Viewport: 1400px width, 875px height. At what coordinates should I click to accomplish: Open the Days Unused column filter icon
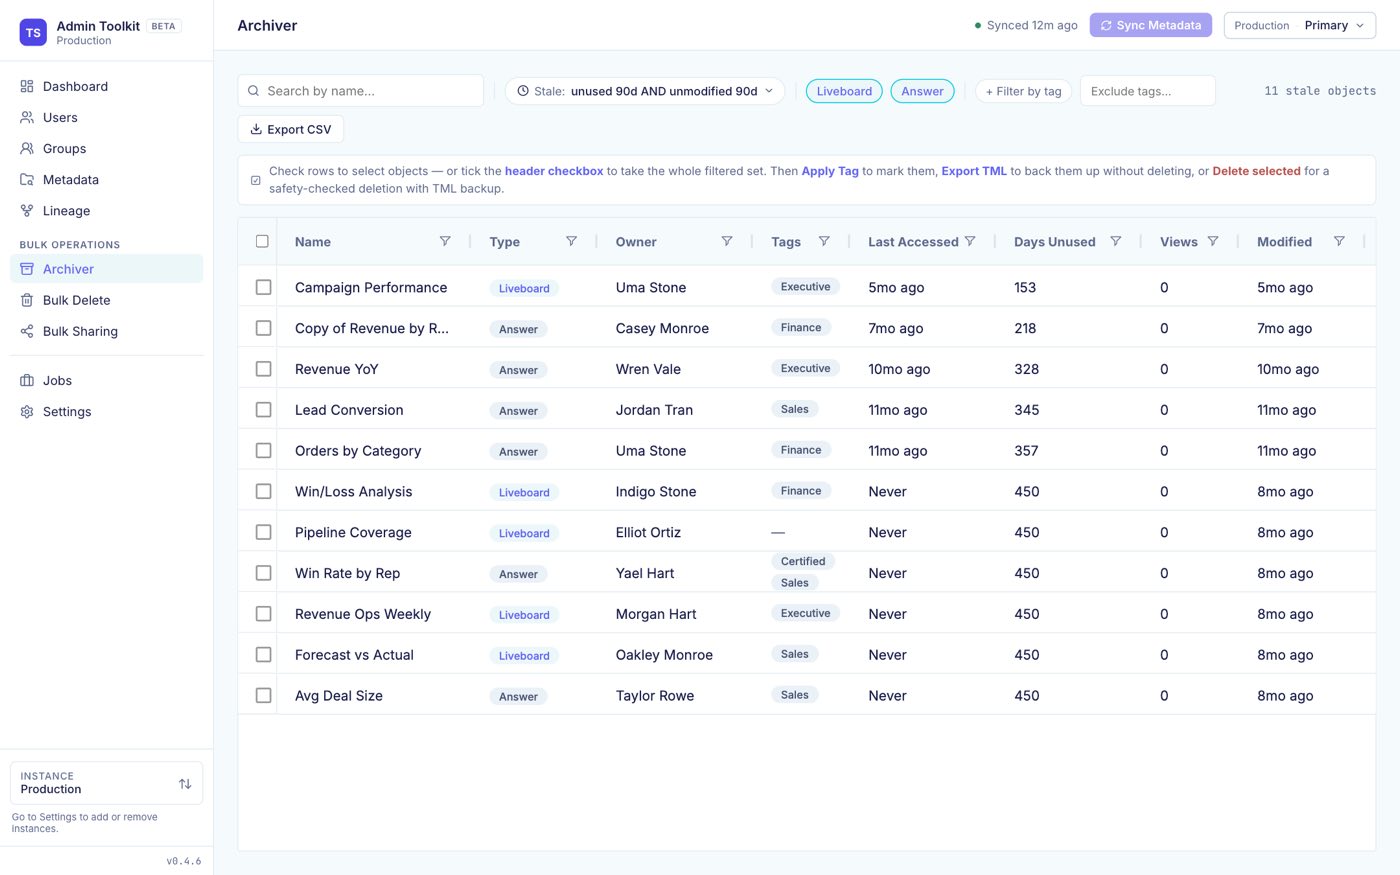(x=1116, y=241)
